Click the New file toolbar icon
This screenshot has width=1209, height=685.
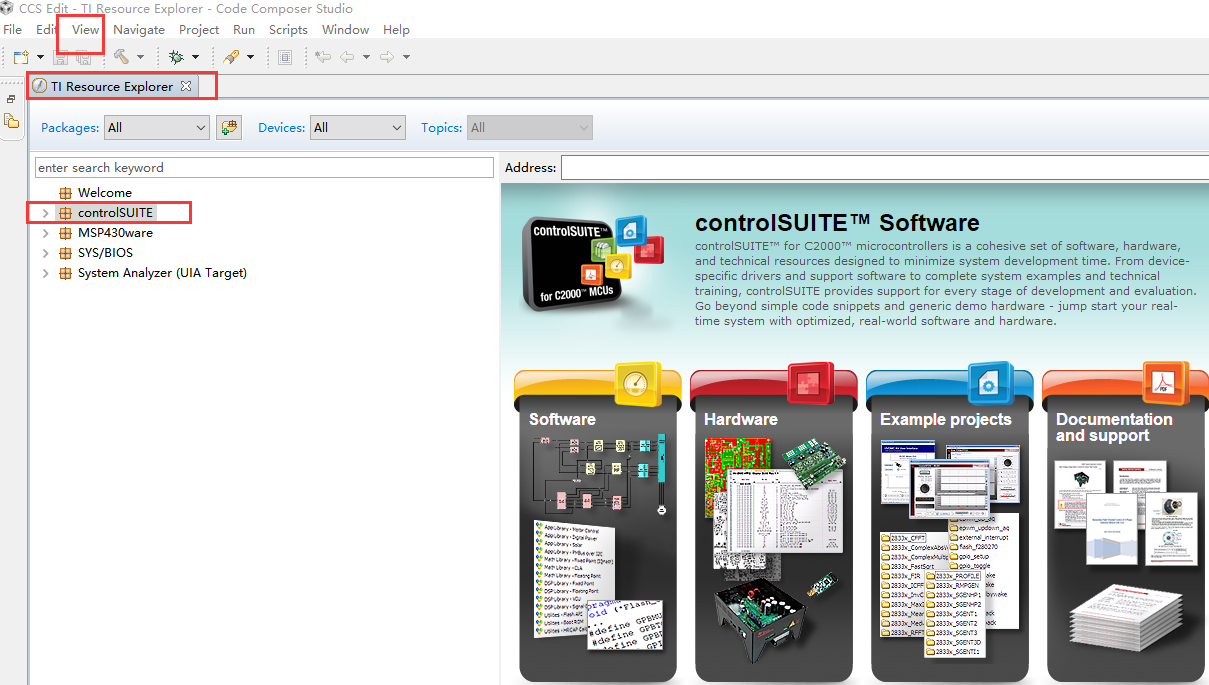point(19,56)
